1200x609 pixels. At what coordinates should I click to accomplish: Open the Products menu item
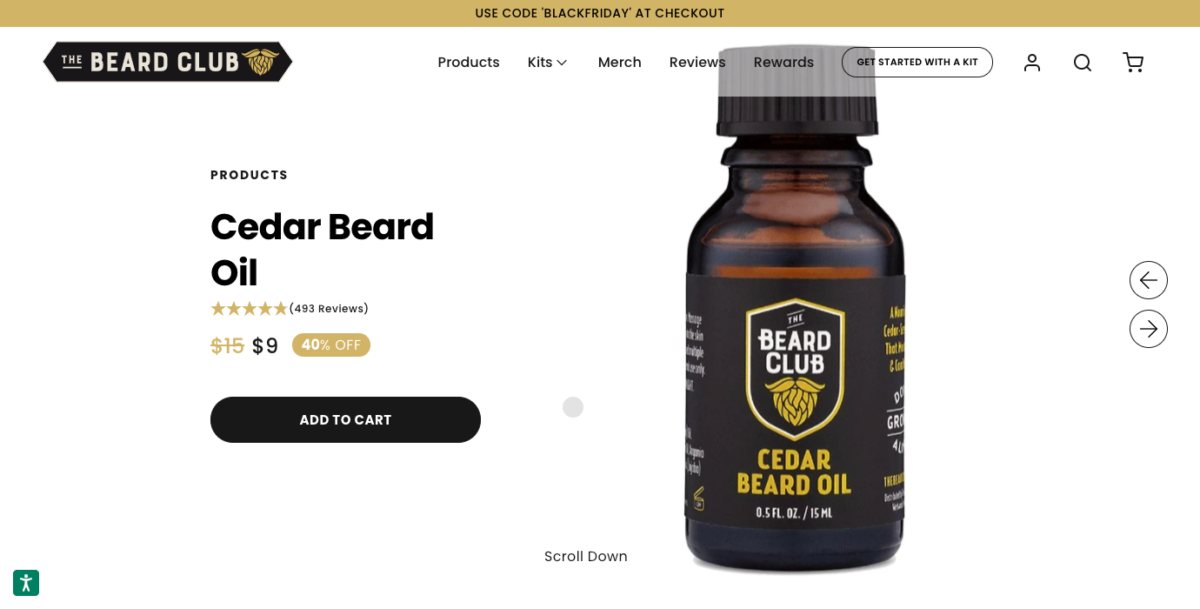point(468,62)
